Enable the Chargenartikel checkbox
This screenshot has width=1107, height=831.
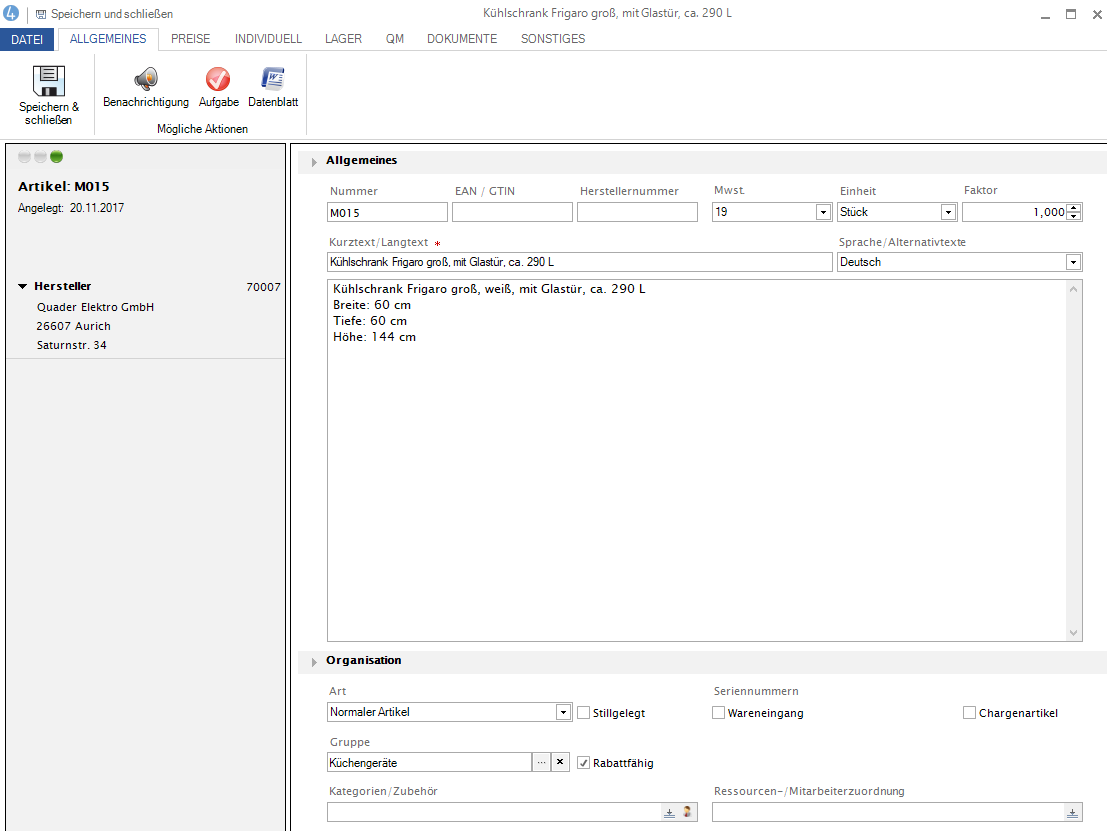[x=969, y=713]
